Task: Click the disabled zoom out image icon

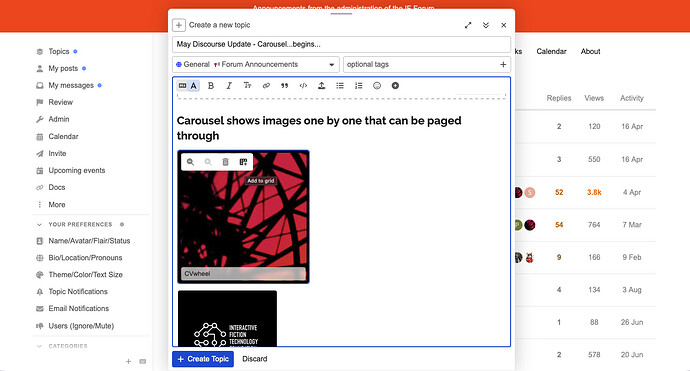Action: (x=208, y=162)
